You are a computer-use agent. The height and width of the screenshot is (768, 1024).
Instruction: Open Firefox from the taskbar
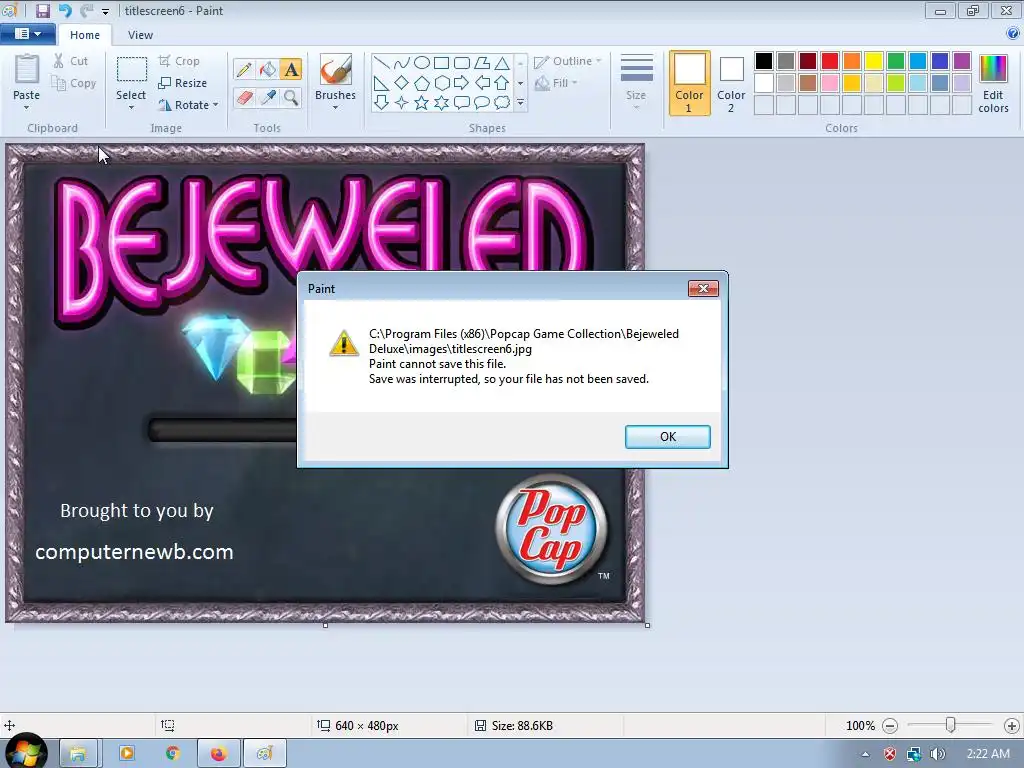click(218, 754)
